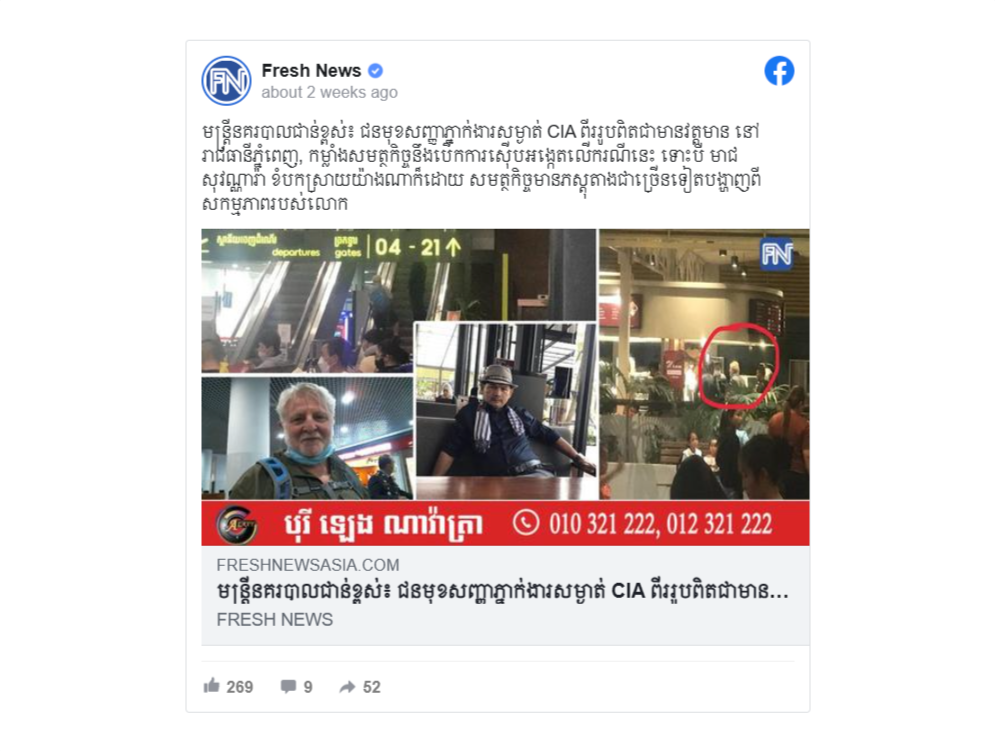Viewport: 995px width, 751px height.
Task: Open the FRESHNEWSASIA.COM domain link
Action: pos(308,565)
